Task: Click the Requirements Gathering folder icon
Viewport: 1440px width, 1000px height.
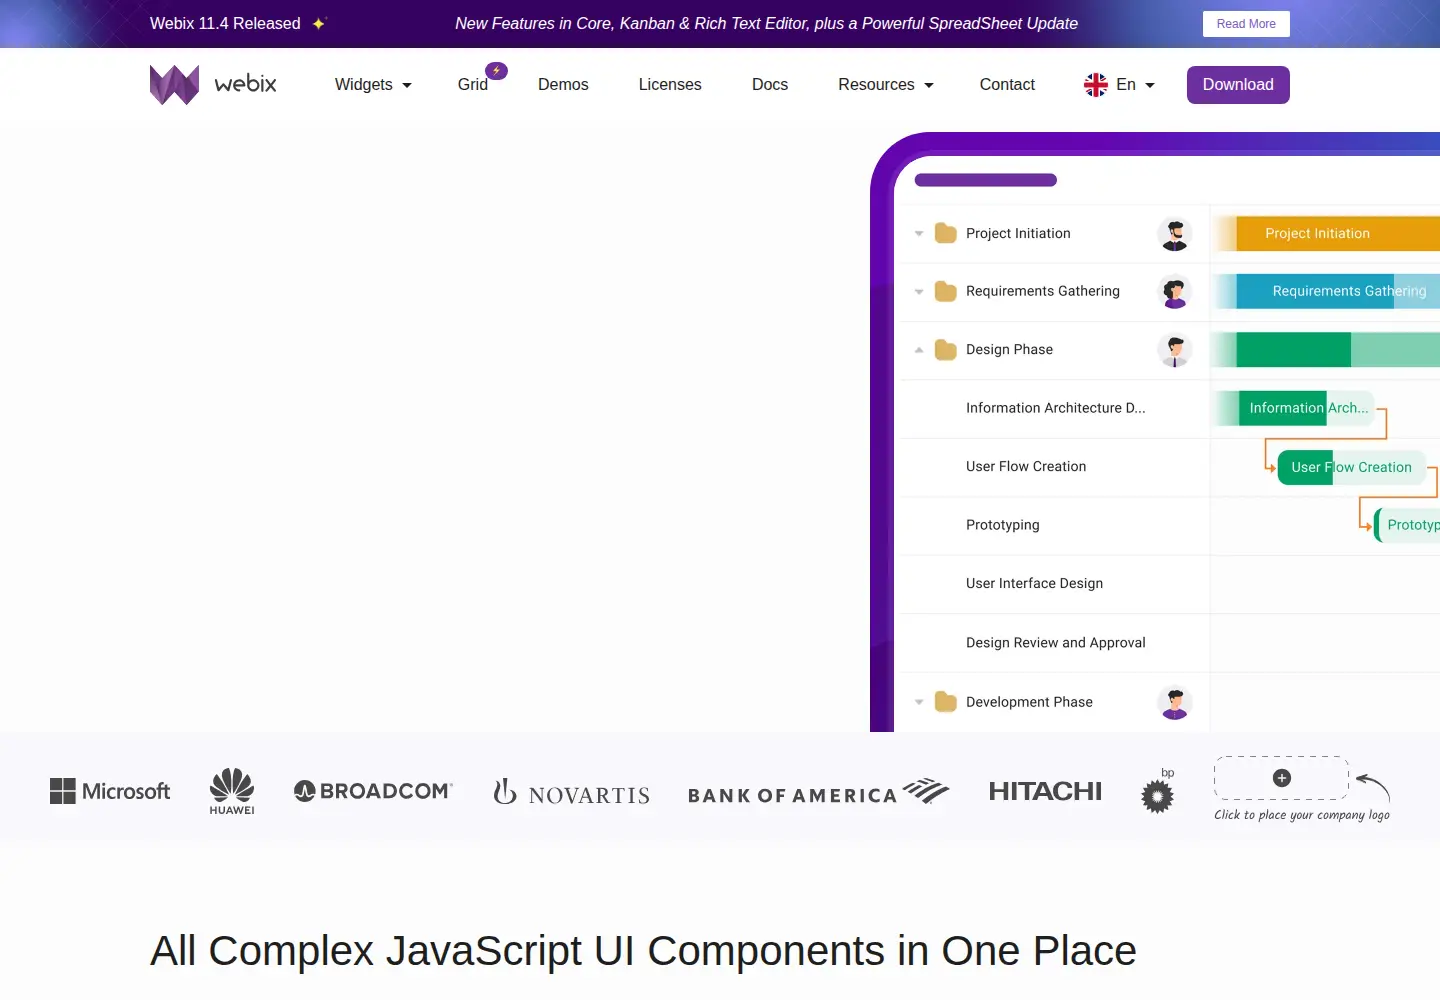Action: 946,291
